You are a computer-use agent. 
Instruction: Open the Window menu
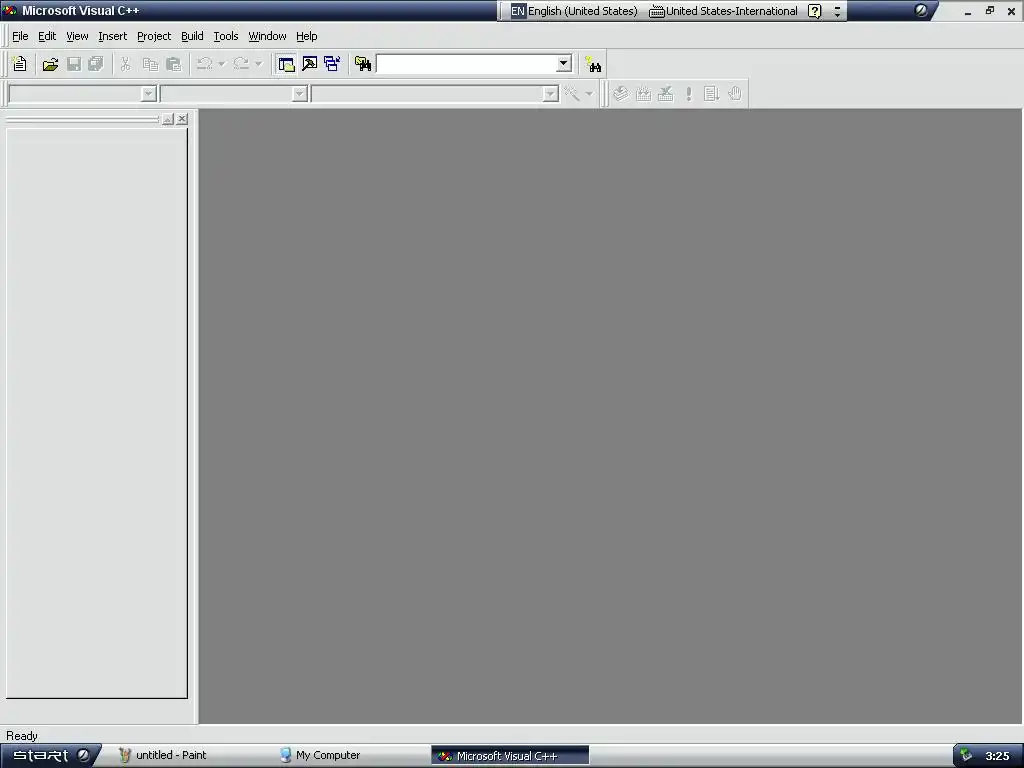267,36
